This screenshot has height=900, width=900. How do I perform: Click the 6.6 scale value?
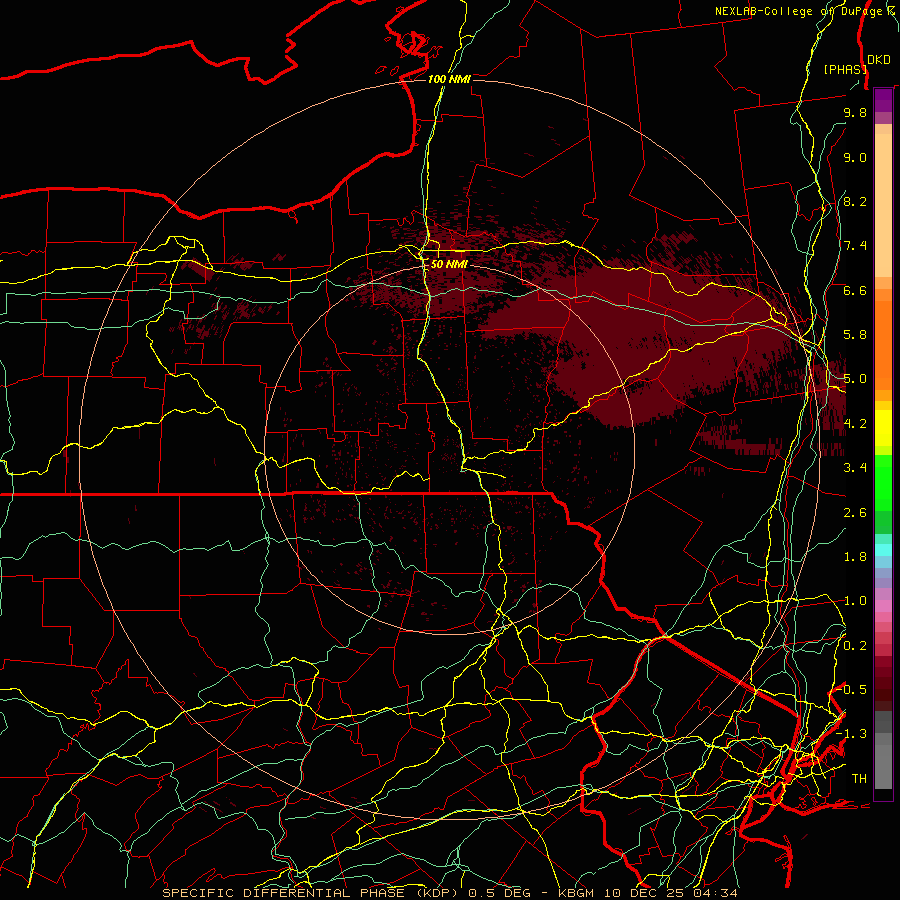(855, 290)
